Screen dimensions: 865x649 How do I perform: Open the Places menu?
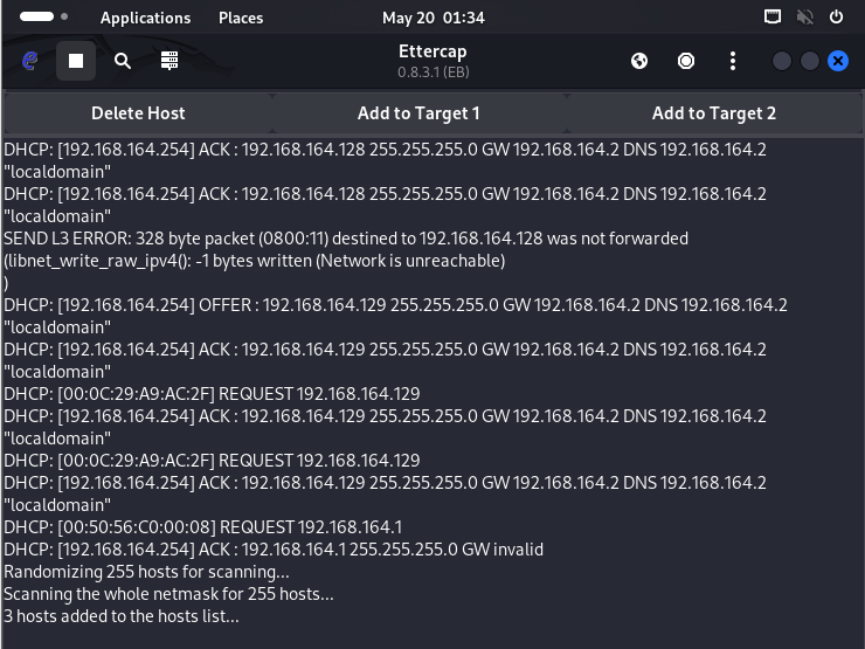pos(240,17)
